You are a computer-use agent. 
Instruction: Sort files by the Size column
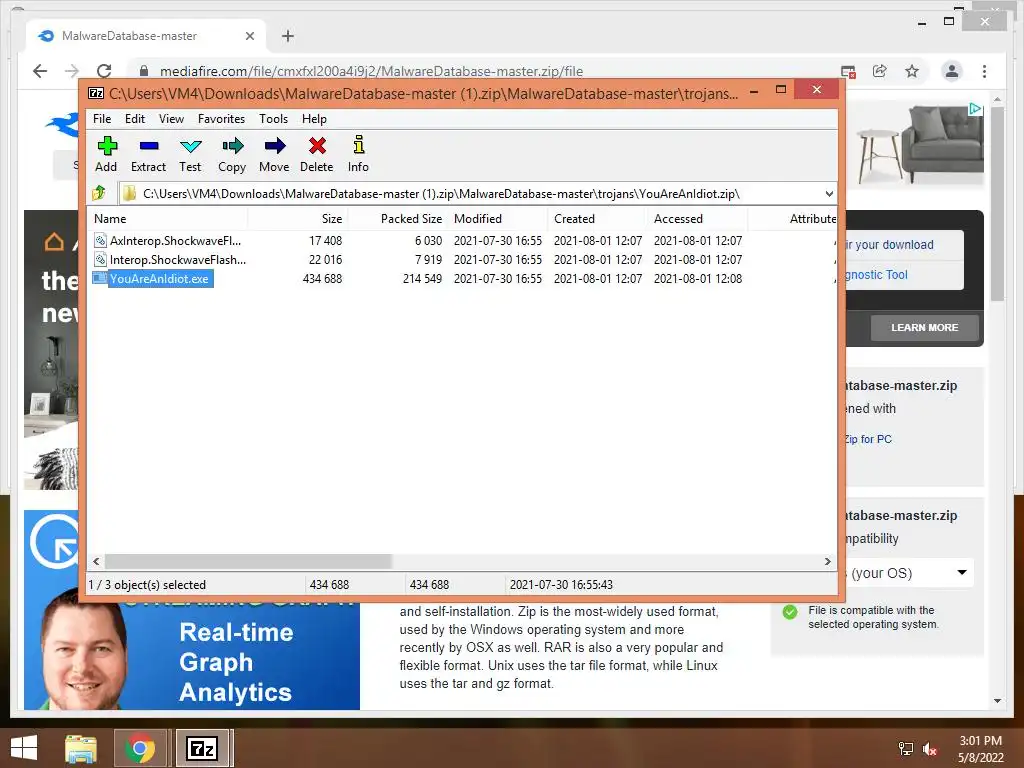[x=298, y=219]
